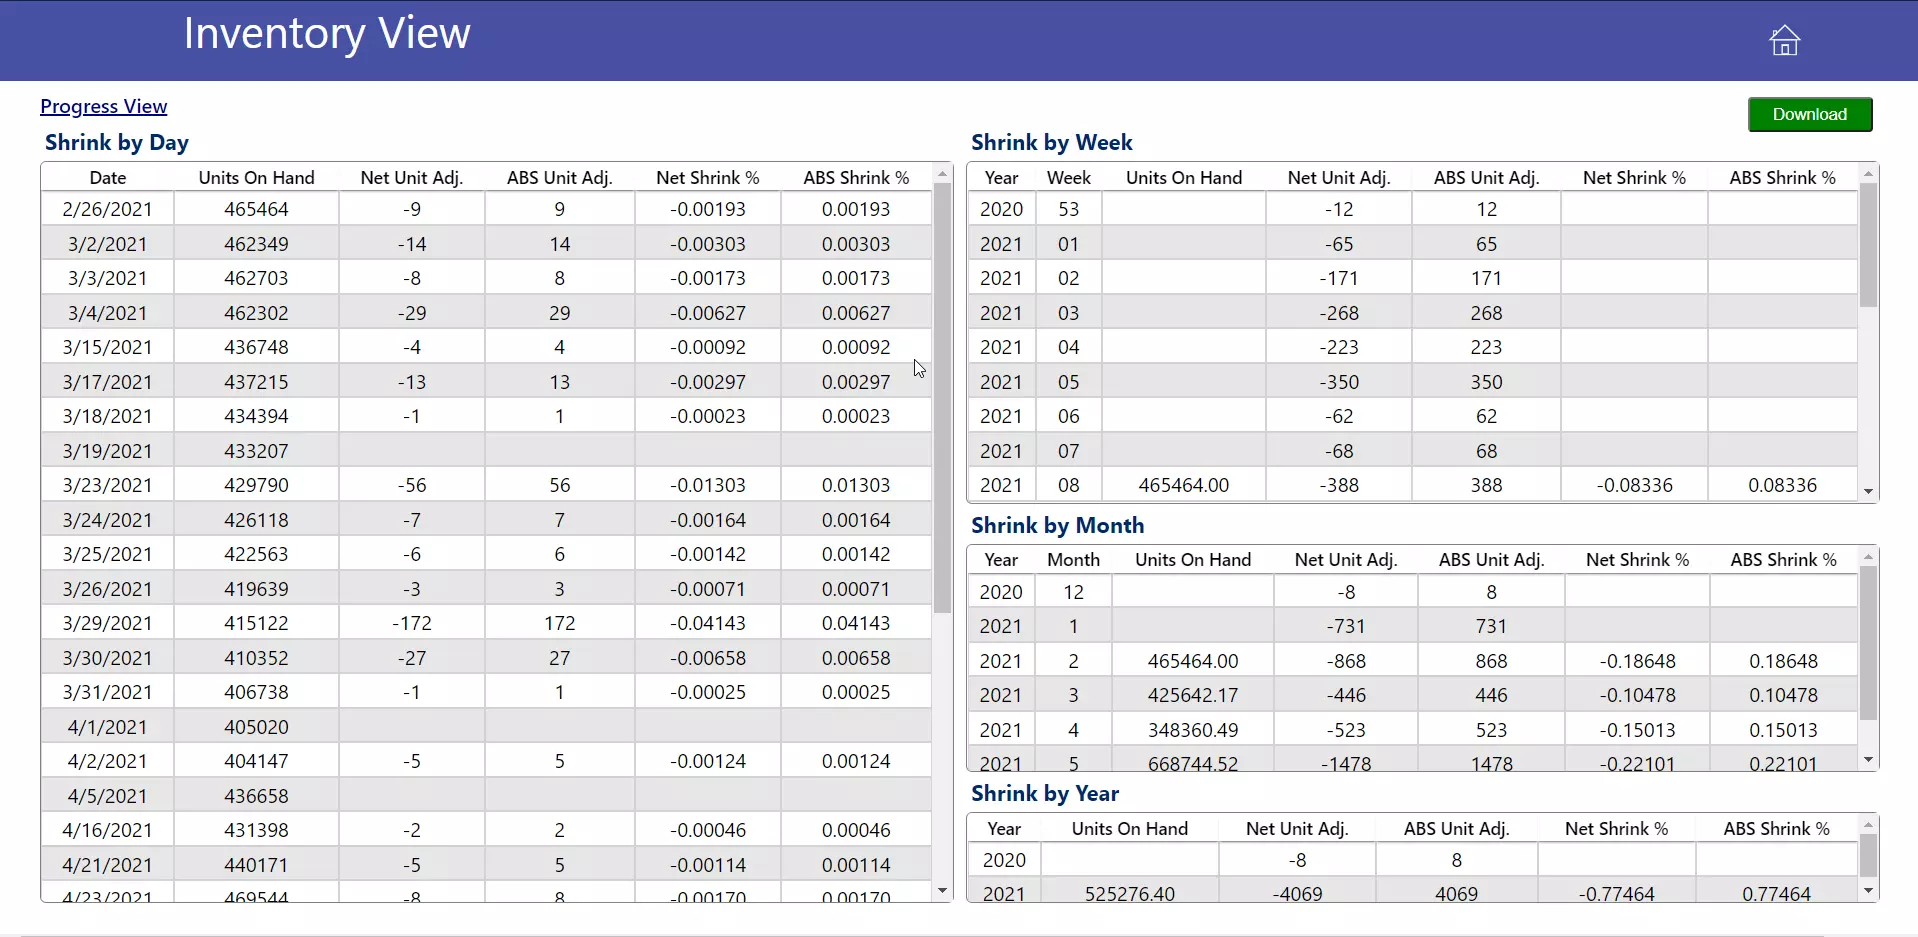The image size is (1918, 937).
Task: Click units on hand value 429790
Action: point(256,485)
